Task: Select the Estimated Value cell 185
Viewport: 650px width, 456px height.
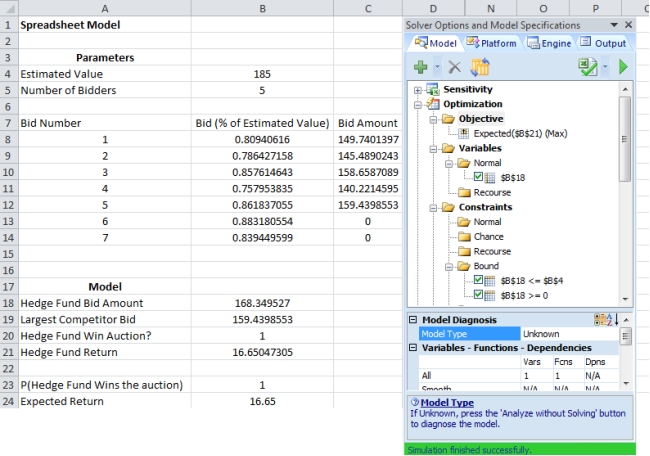Action: coord(262,74)
